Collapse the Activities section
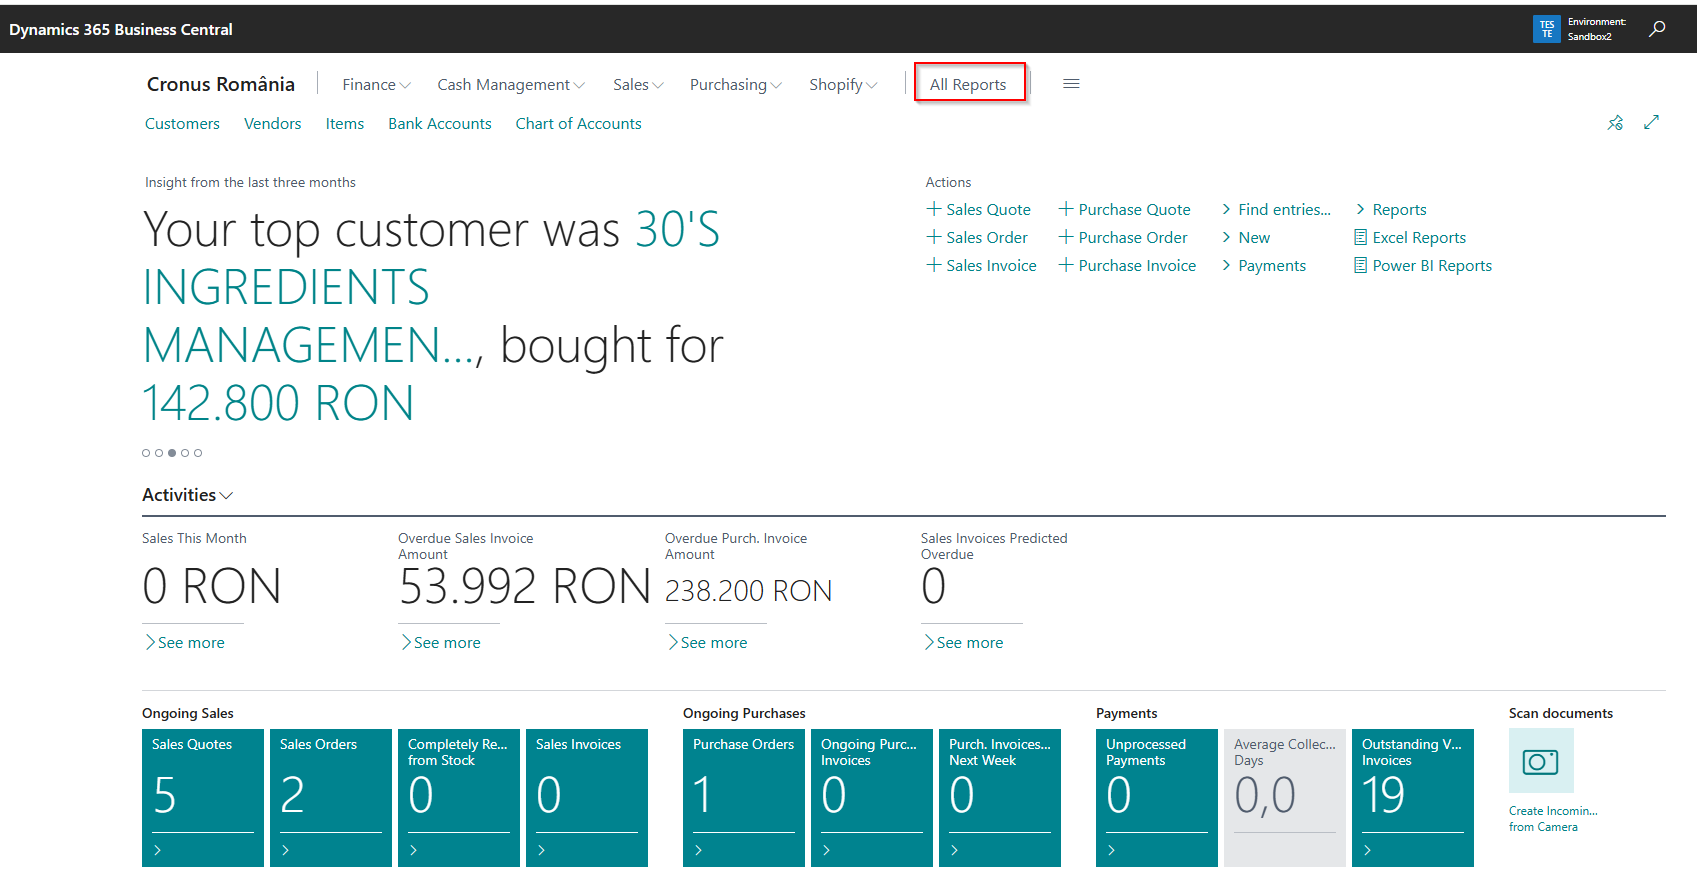 188,495
